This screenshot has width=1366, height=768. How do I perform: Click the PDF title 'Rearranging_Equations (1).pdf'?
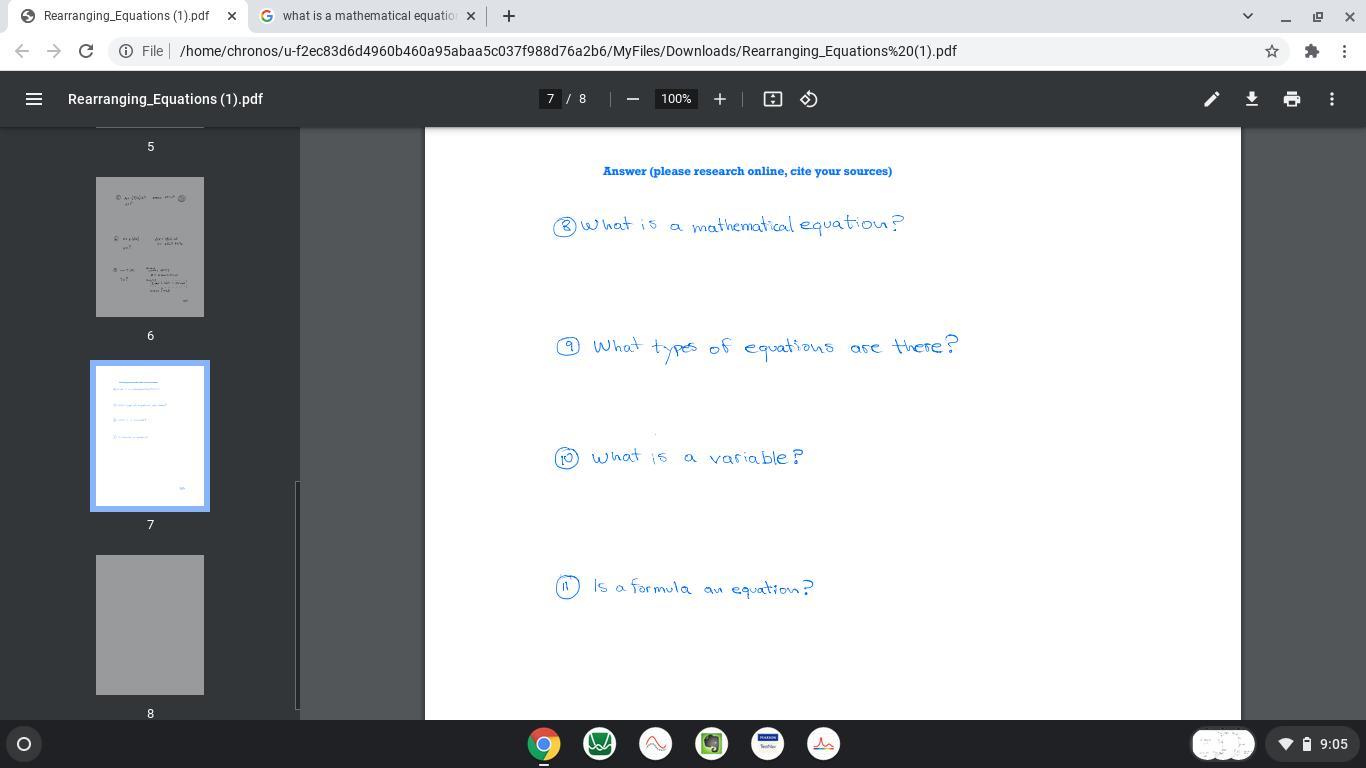[x=166, y=99]
